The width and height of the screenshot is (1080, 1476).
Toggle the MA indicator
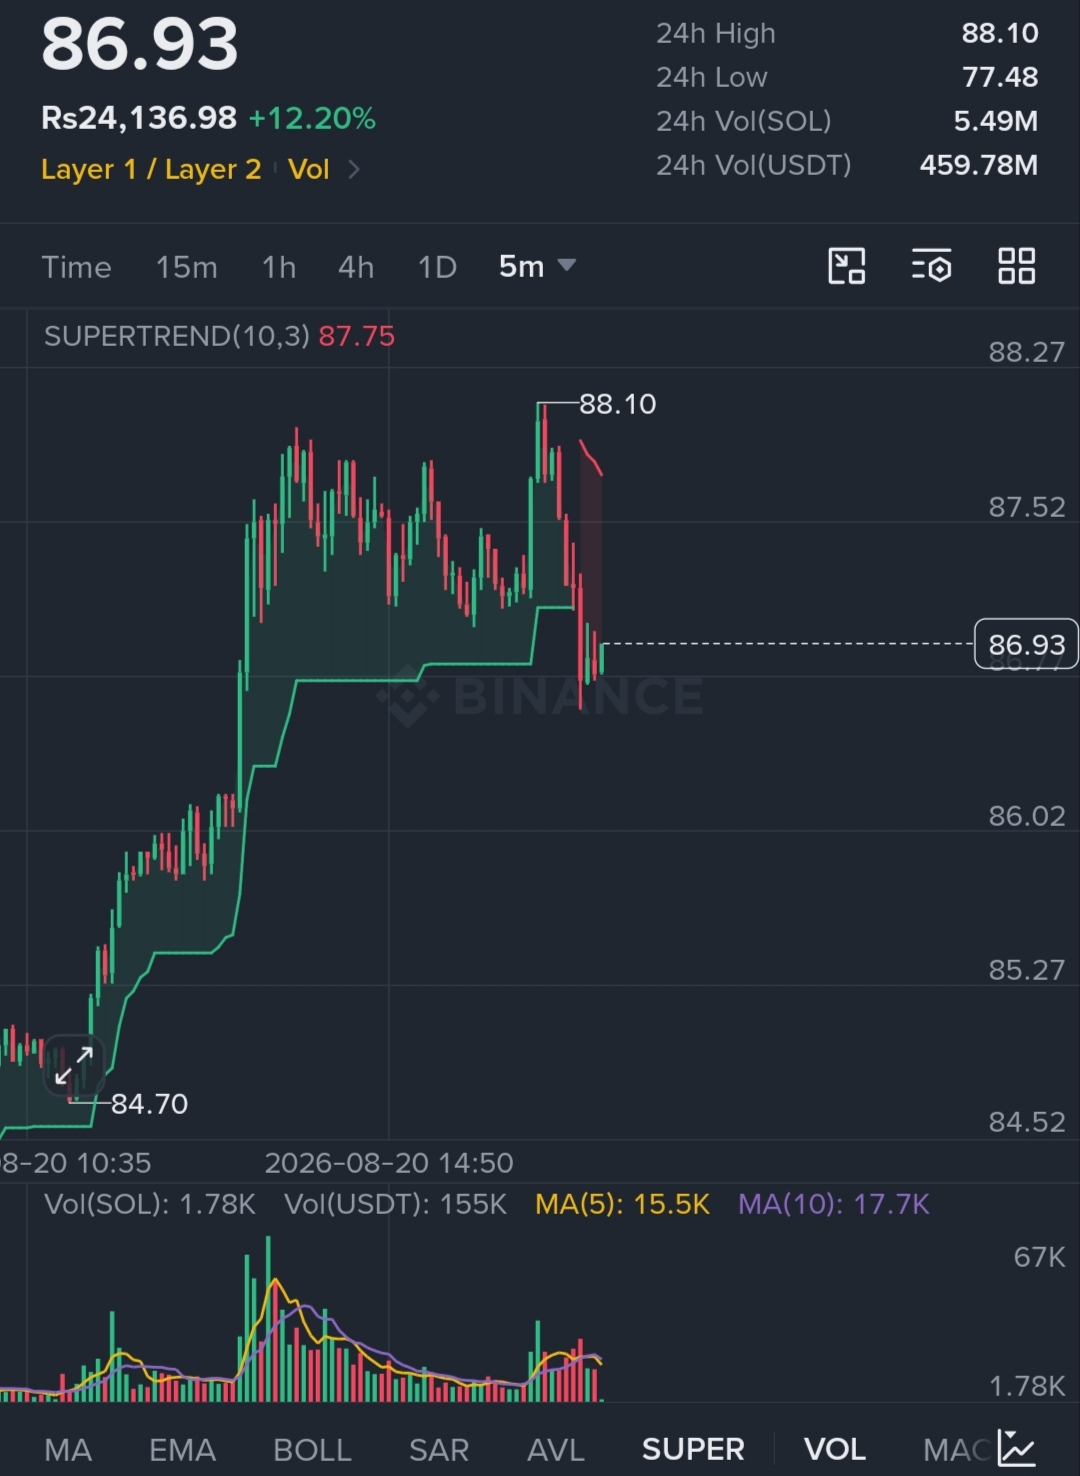point(68,1449)
